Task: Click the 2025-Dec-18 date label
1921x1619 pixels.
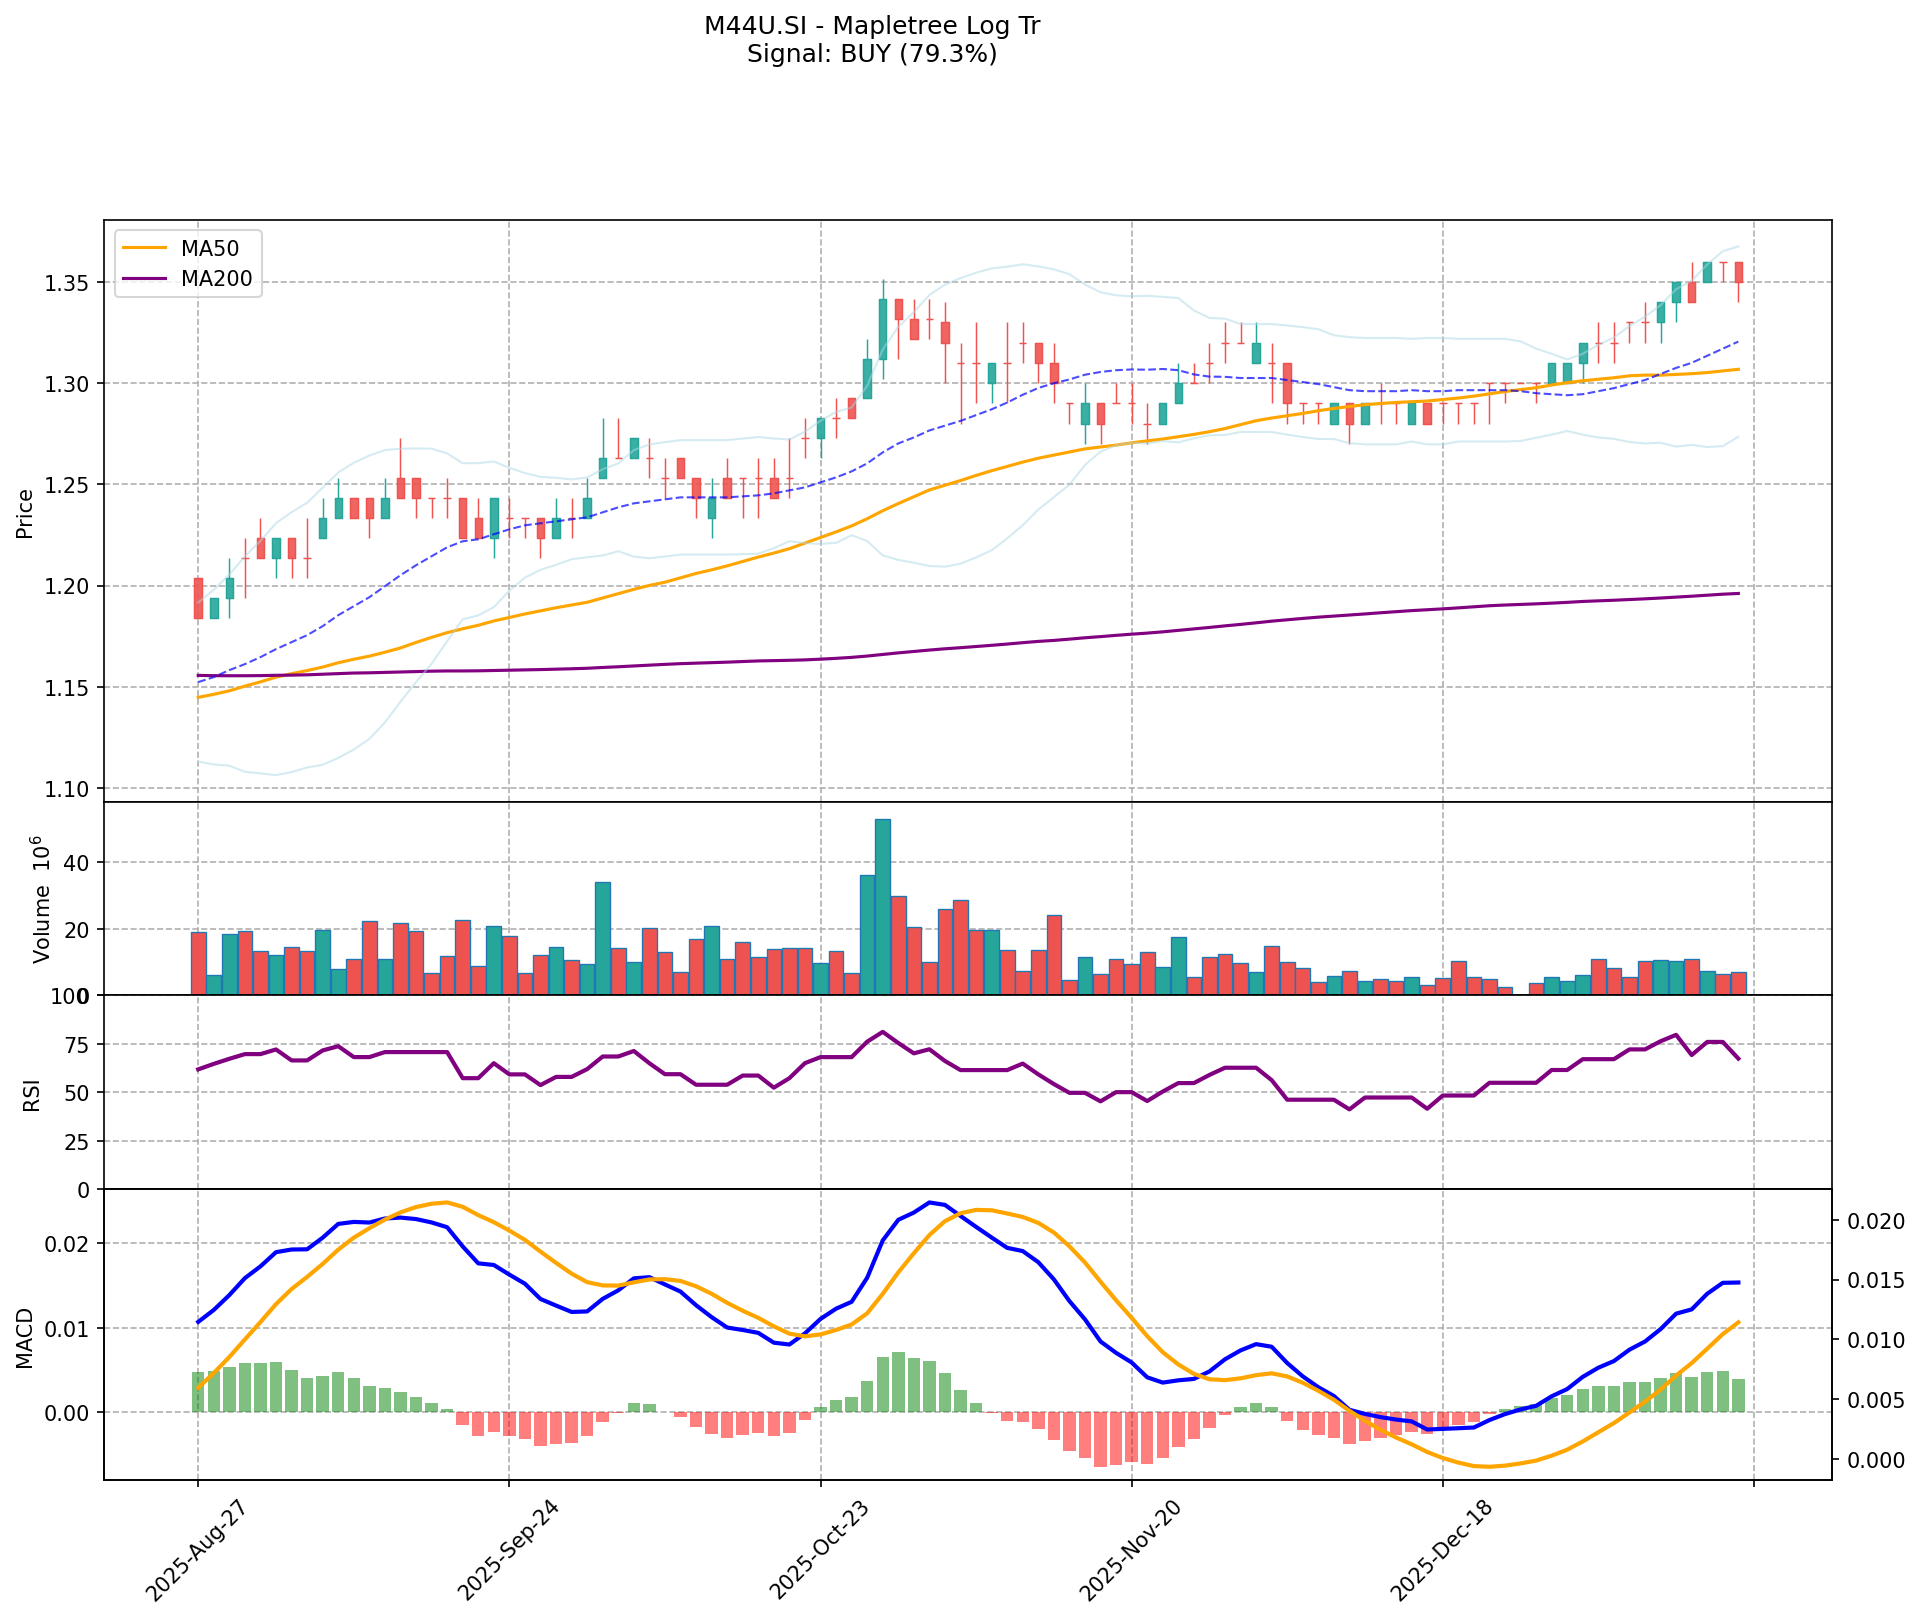Action: [1441, 1552]
